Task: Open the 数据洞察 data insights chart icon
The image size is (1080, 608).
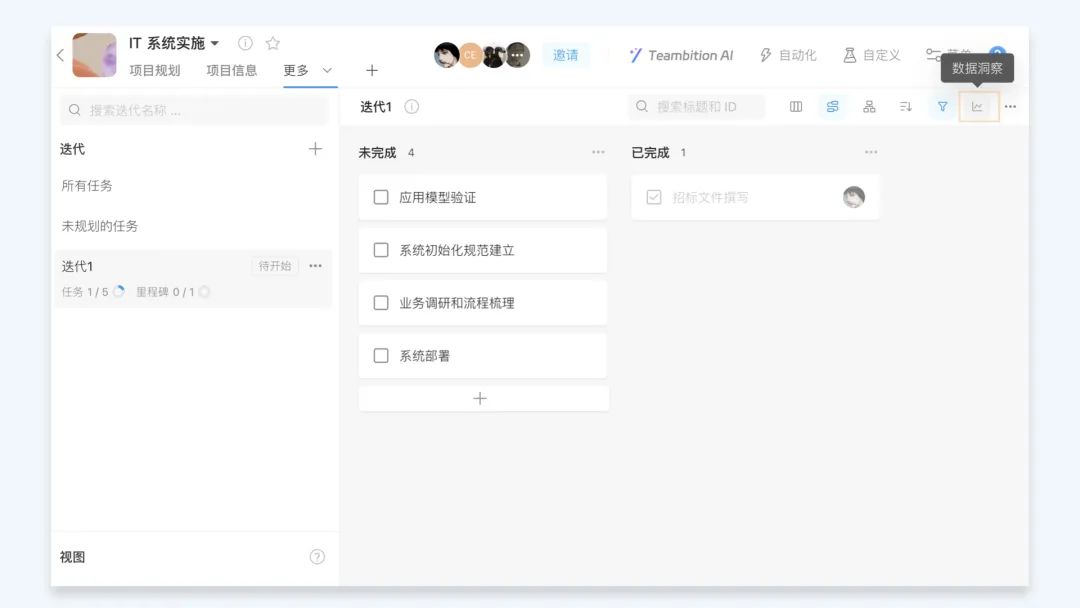Action: (978, 107)
